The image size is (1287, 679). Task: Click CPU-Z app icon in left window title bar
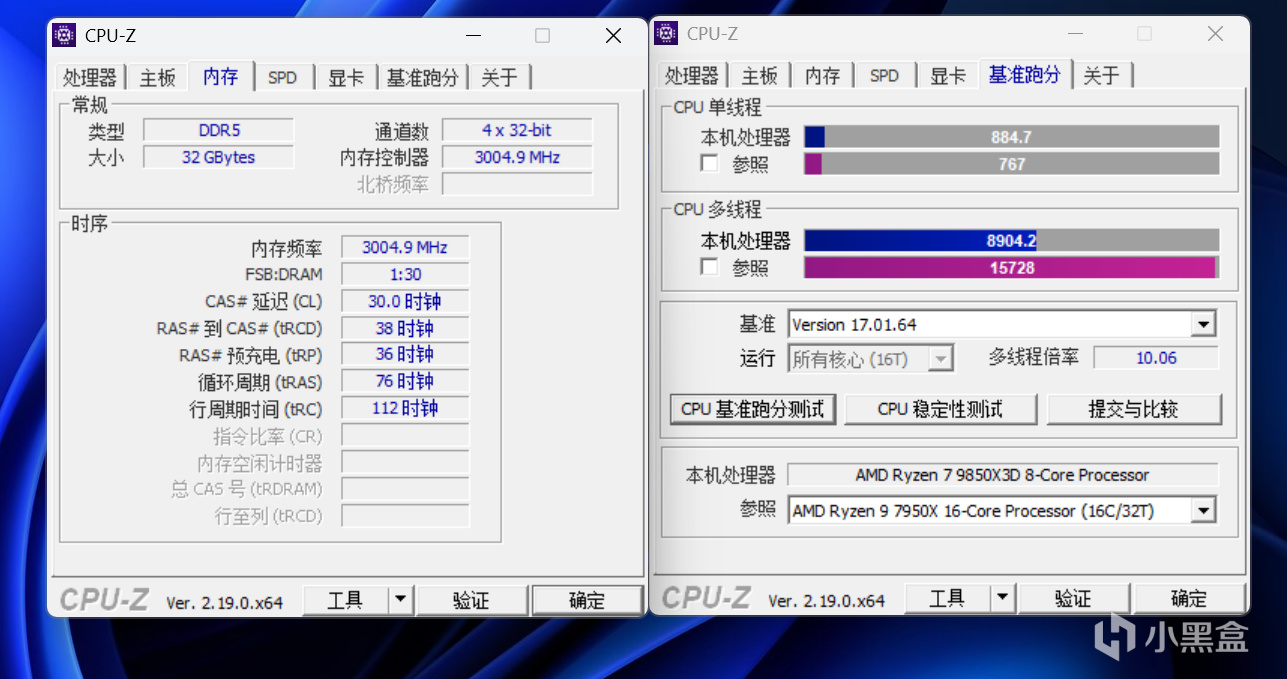[x=65, y=36]
